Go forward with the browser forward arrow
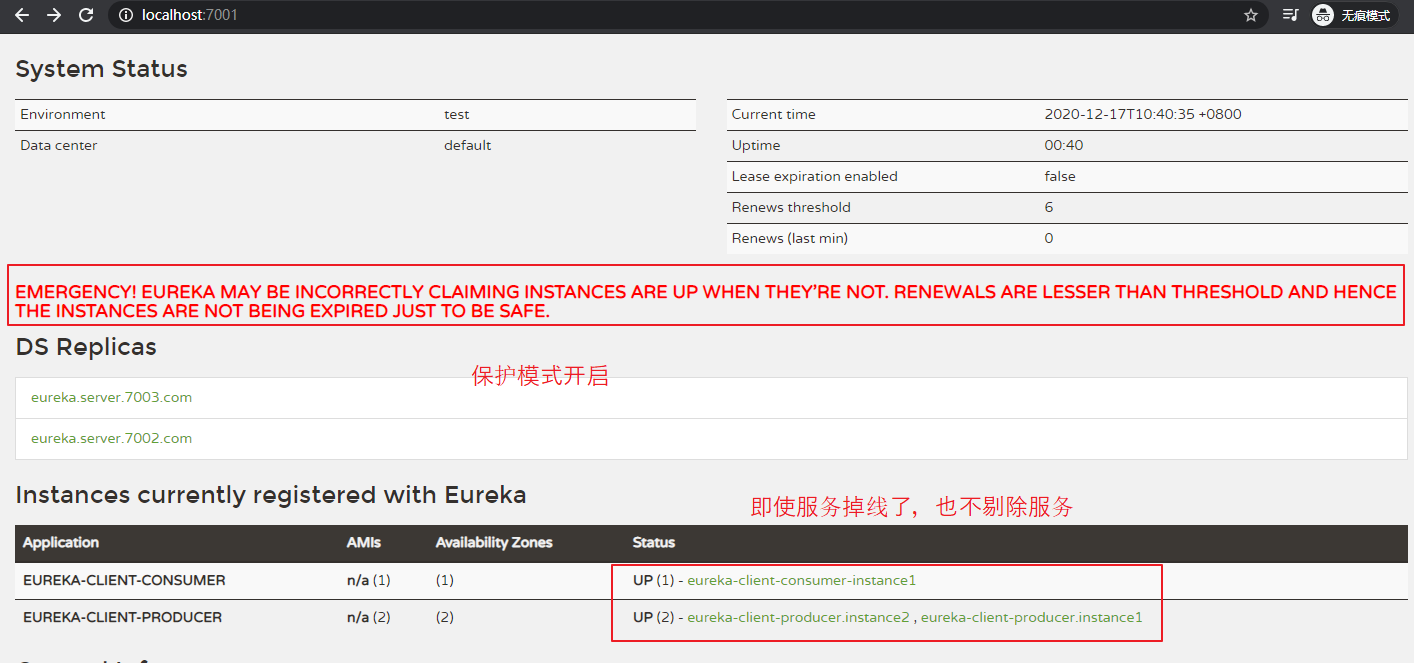Screen dimensions: 1414x663 (x=54, y=15)
